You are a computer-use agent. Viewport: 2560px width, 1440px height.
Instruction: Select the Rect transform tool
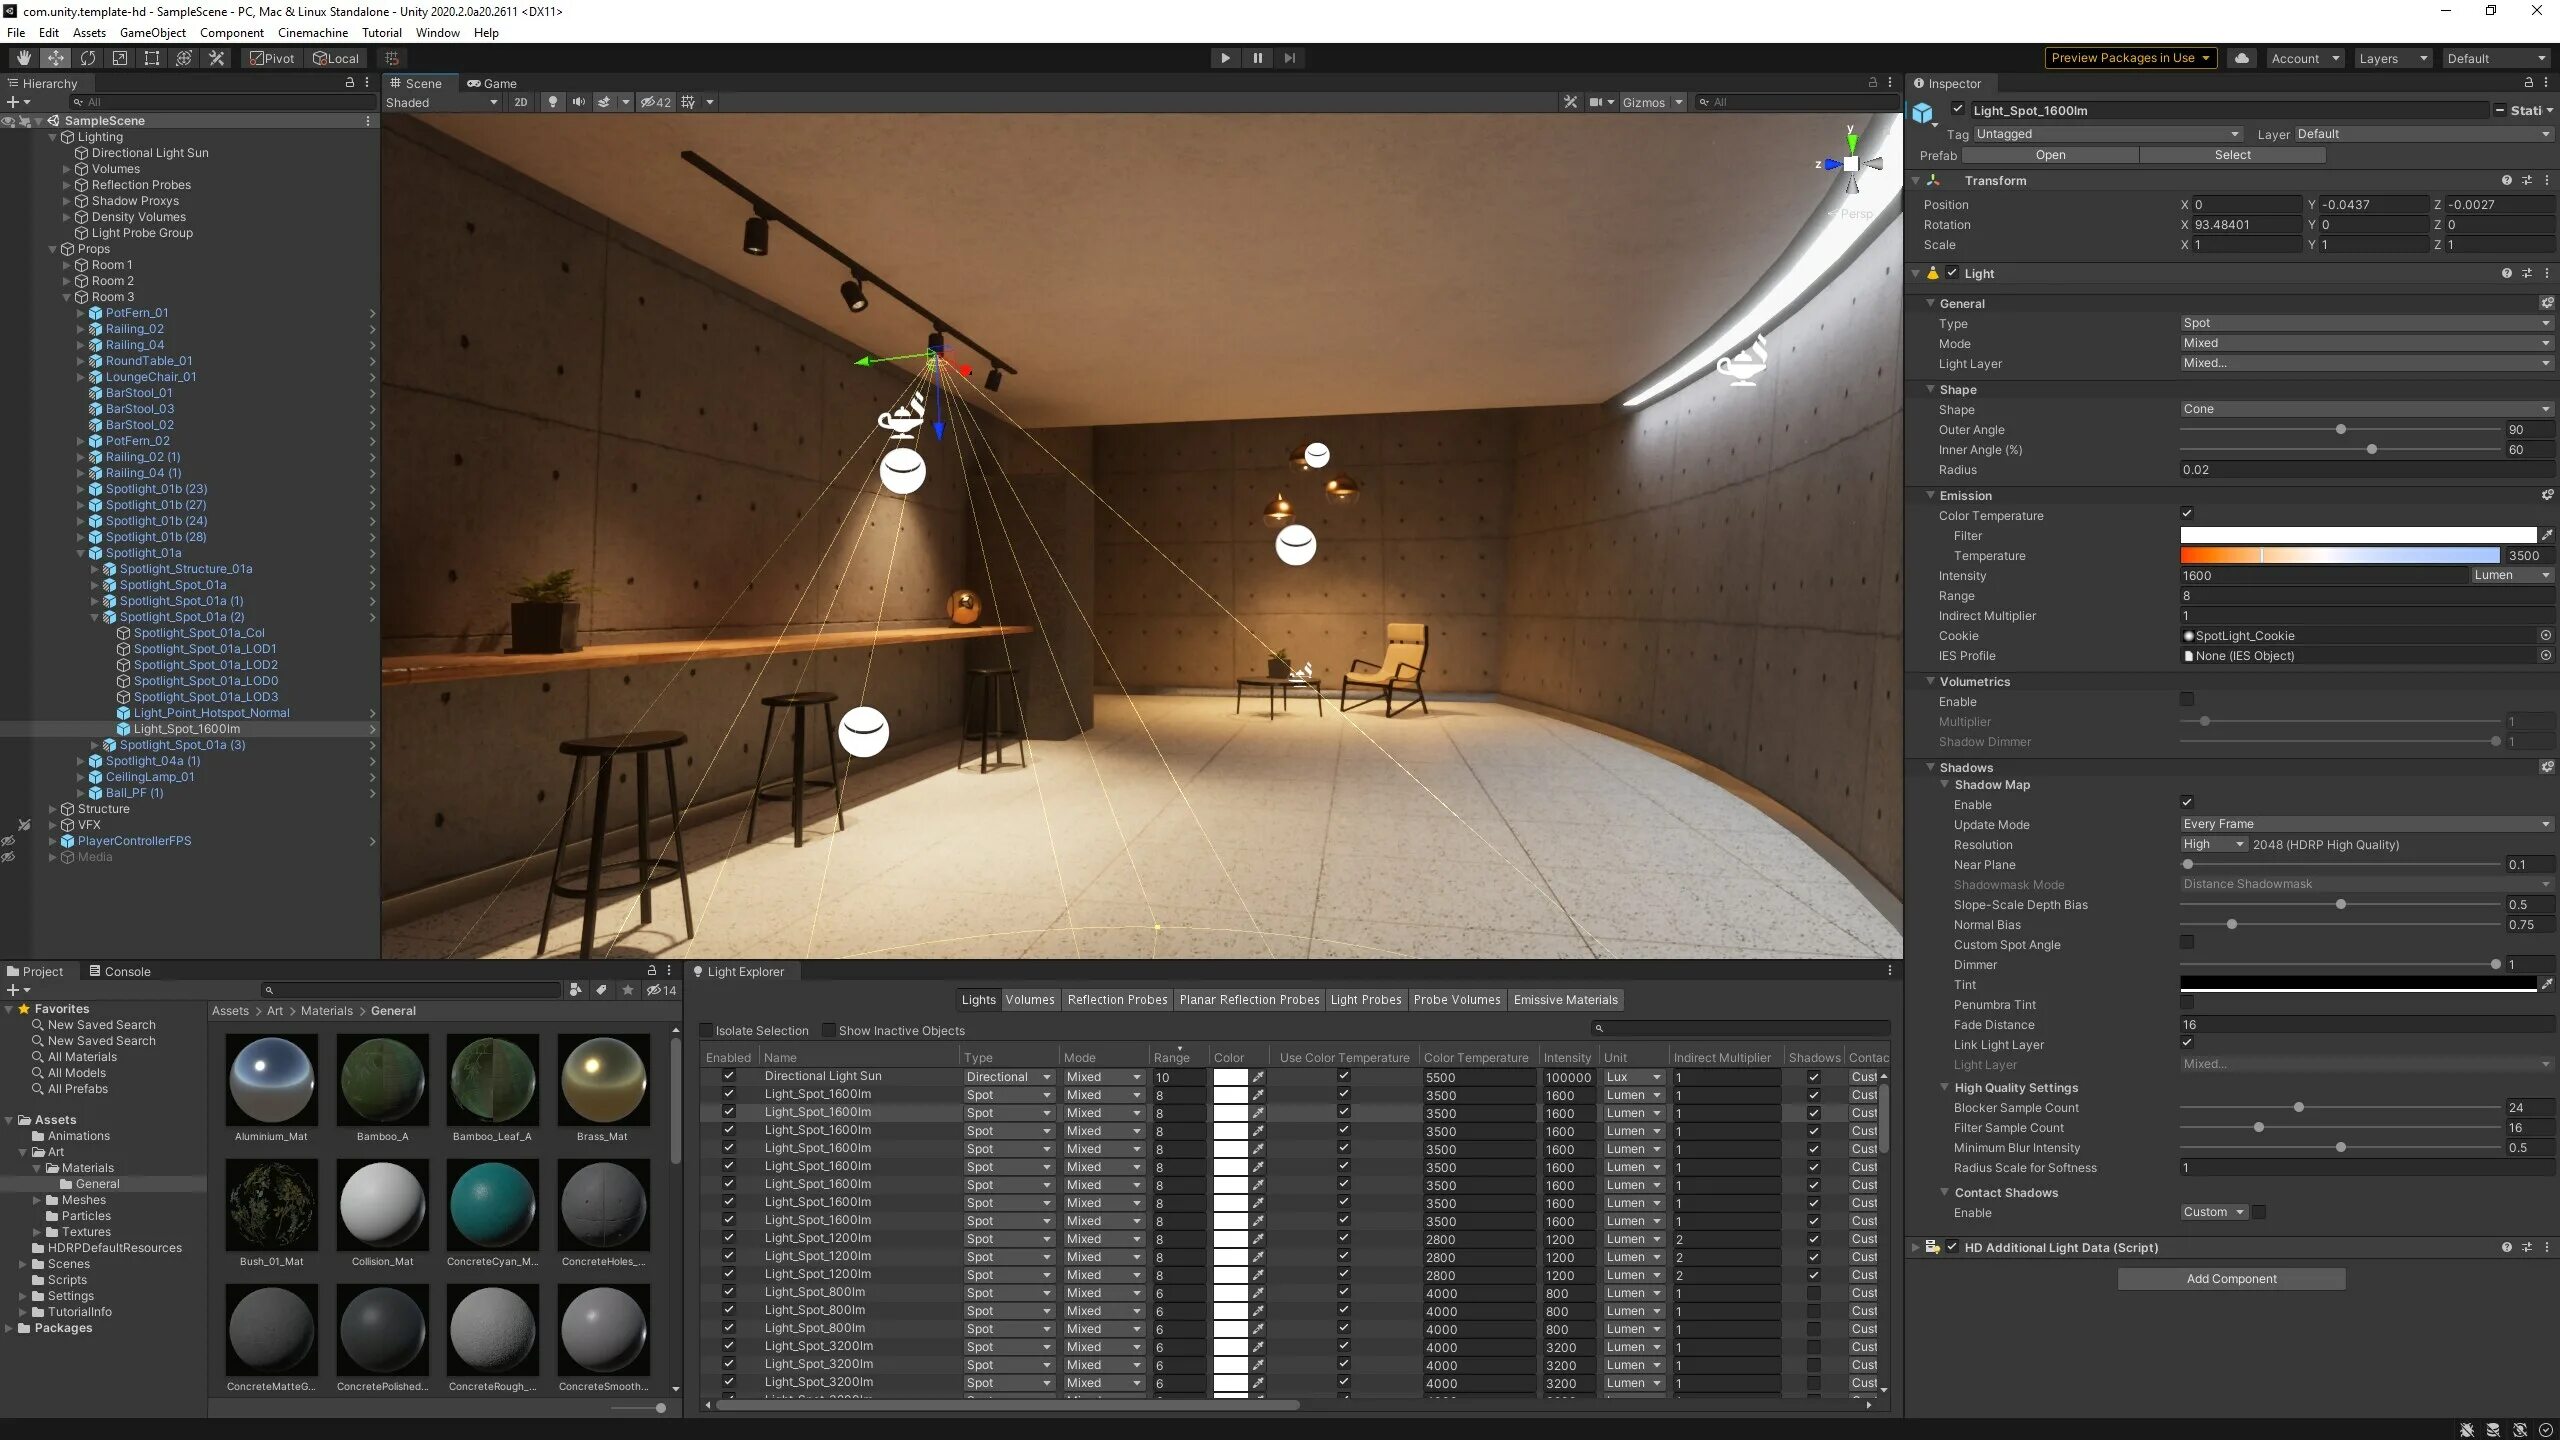coord(152,58)
